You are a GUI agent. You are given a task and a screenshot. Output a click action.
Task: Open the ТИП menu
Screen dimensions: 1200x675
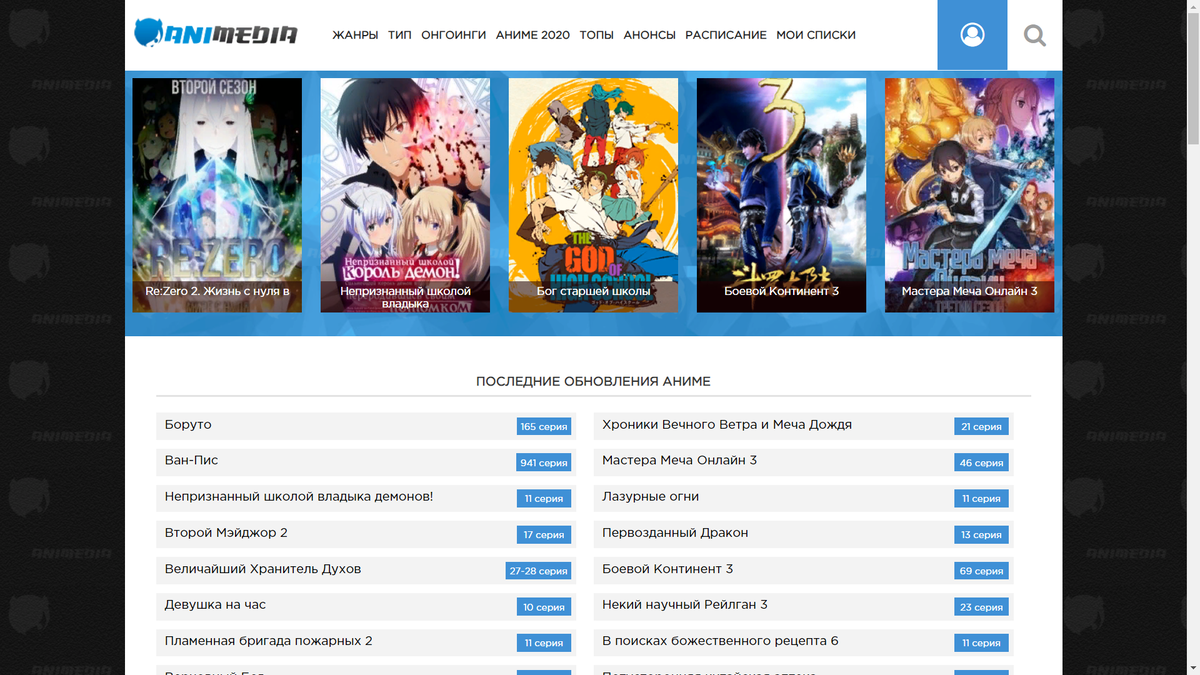click(399, 34)
